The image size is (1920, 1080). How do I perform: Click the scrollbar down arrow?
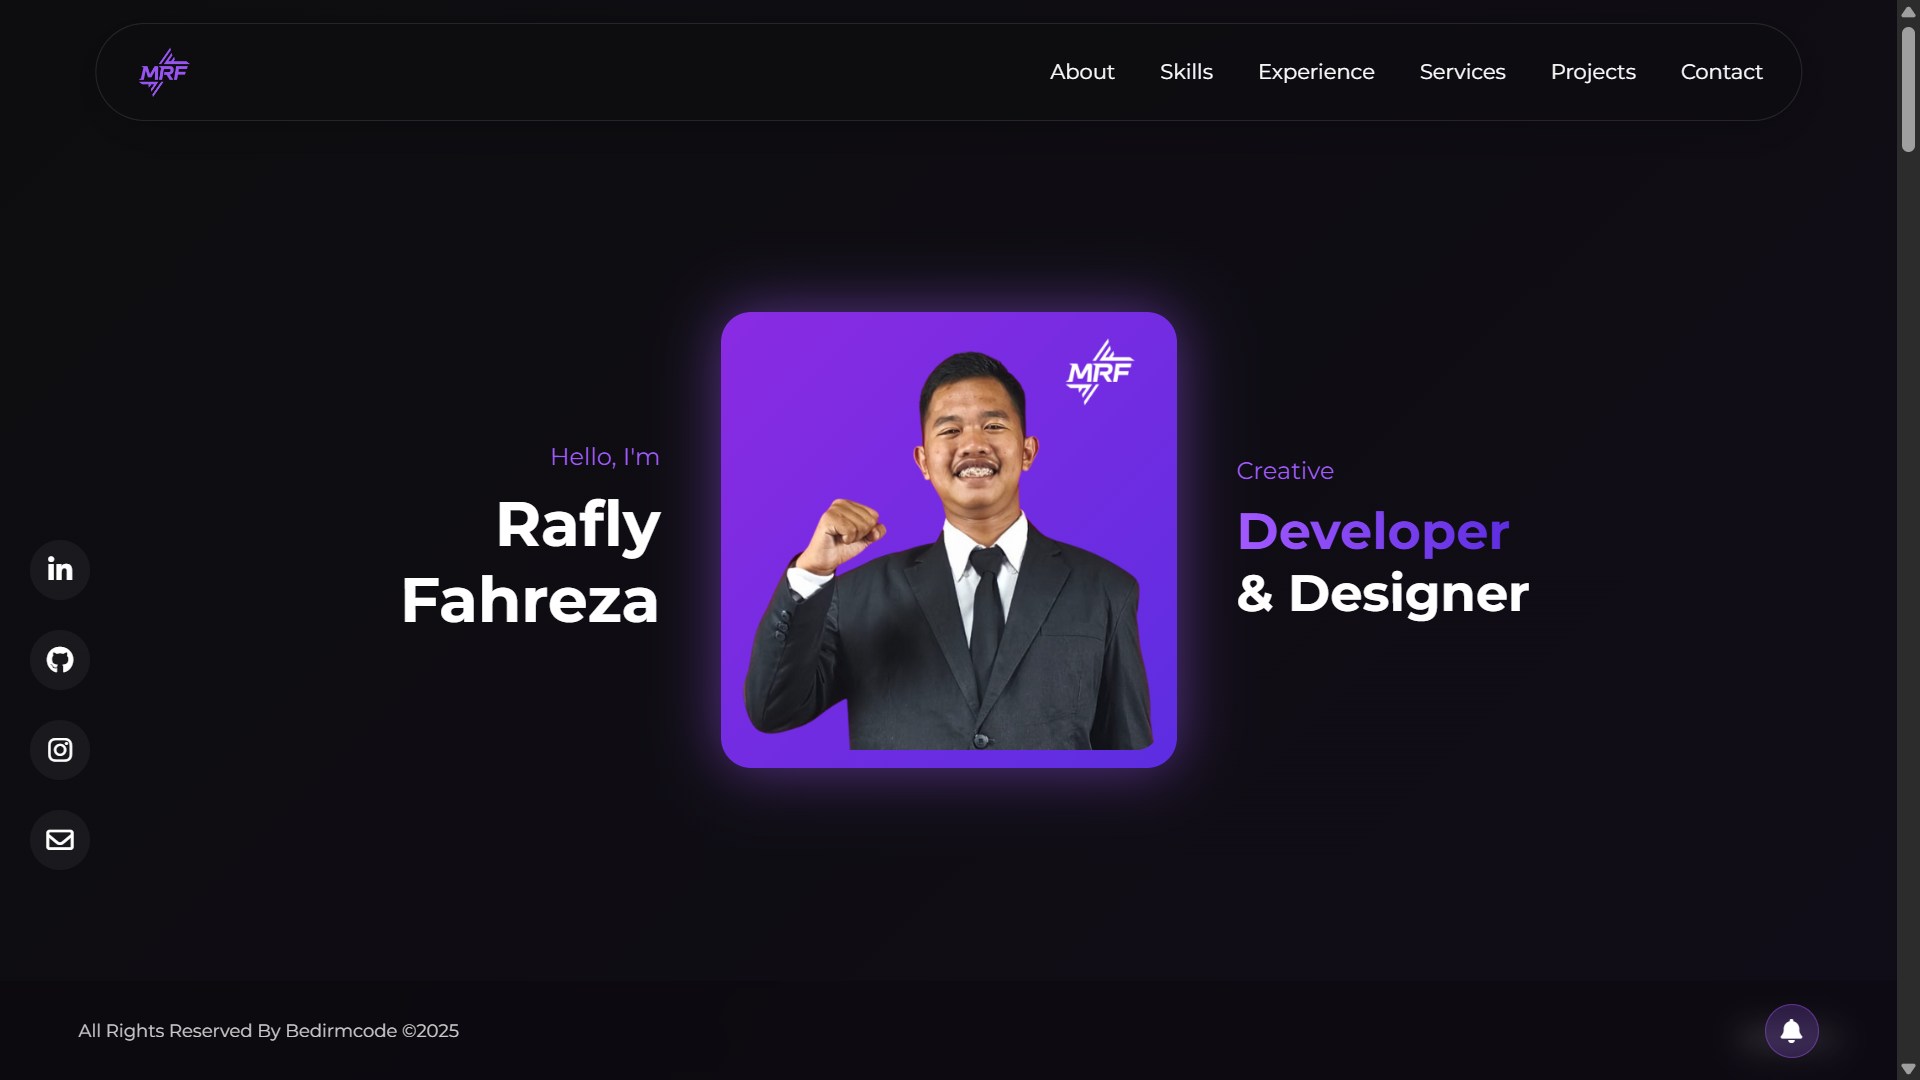pos(1908,1068)
